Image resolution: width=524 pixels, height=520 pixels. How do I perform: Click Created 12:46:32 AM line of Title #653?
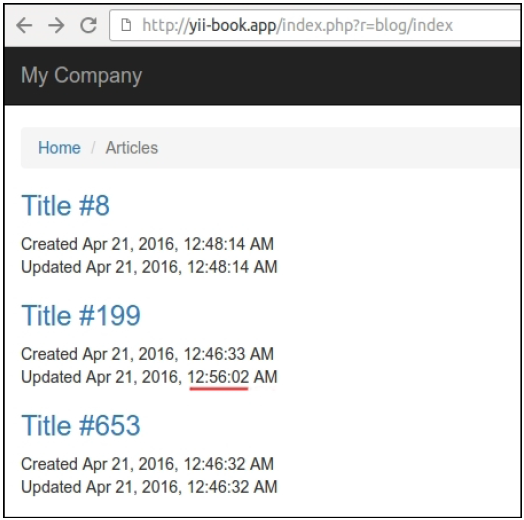coord(147,464)
